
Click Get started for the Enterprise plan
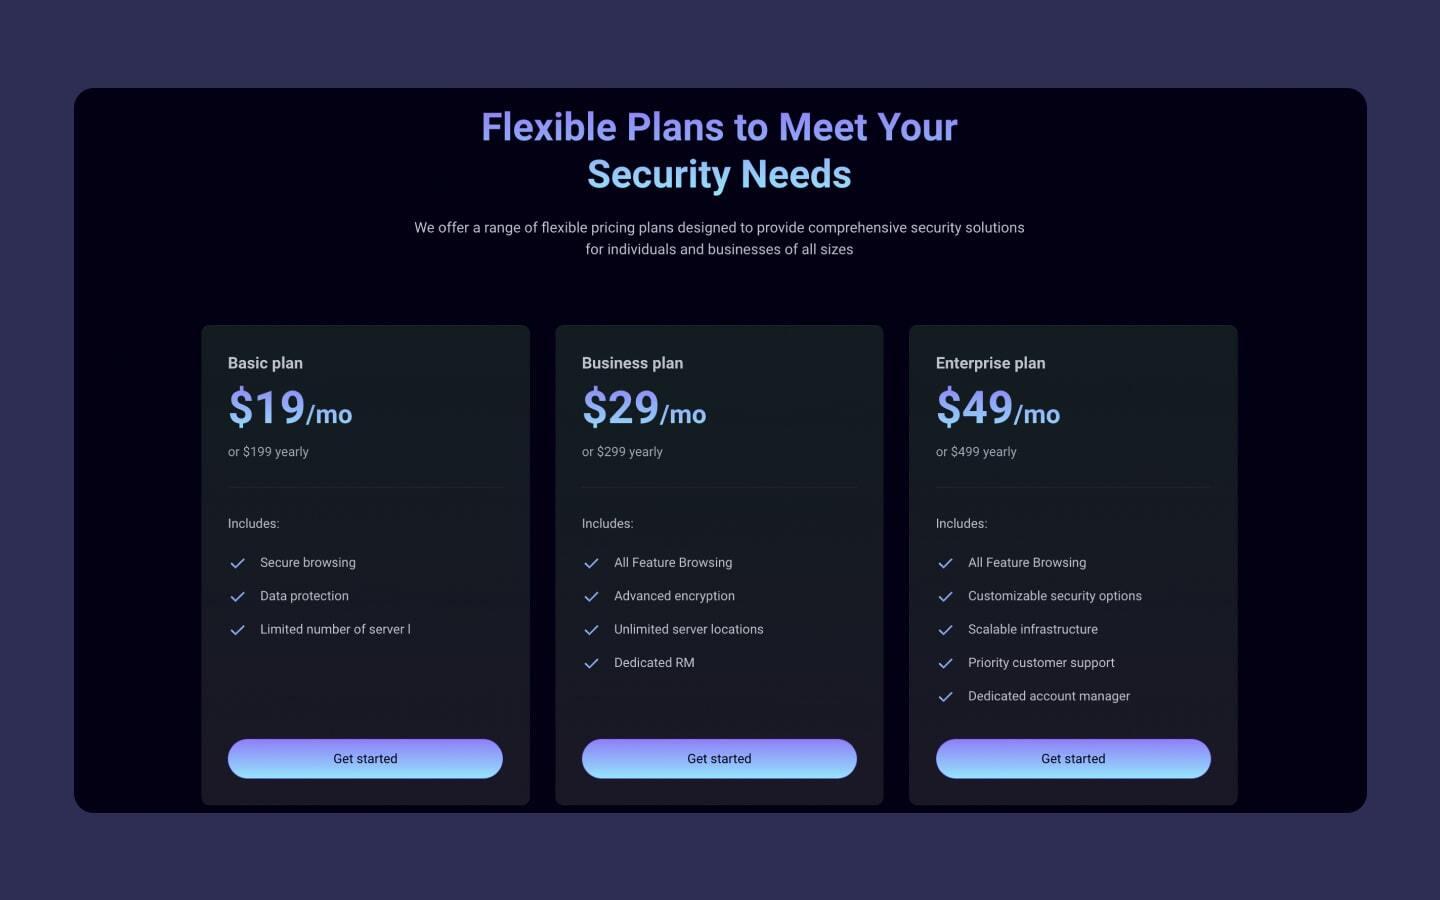click(x=1073, y=758)
